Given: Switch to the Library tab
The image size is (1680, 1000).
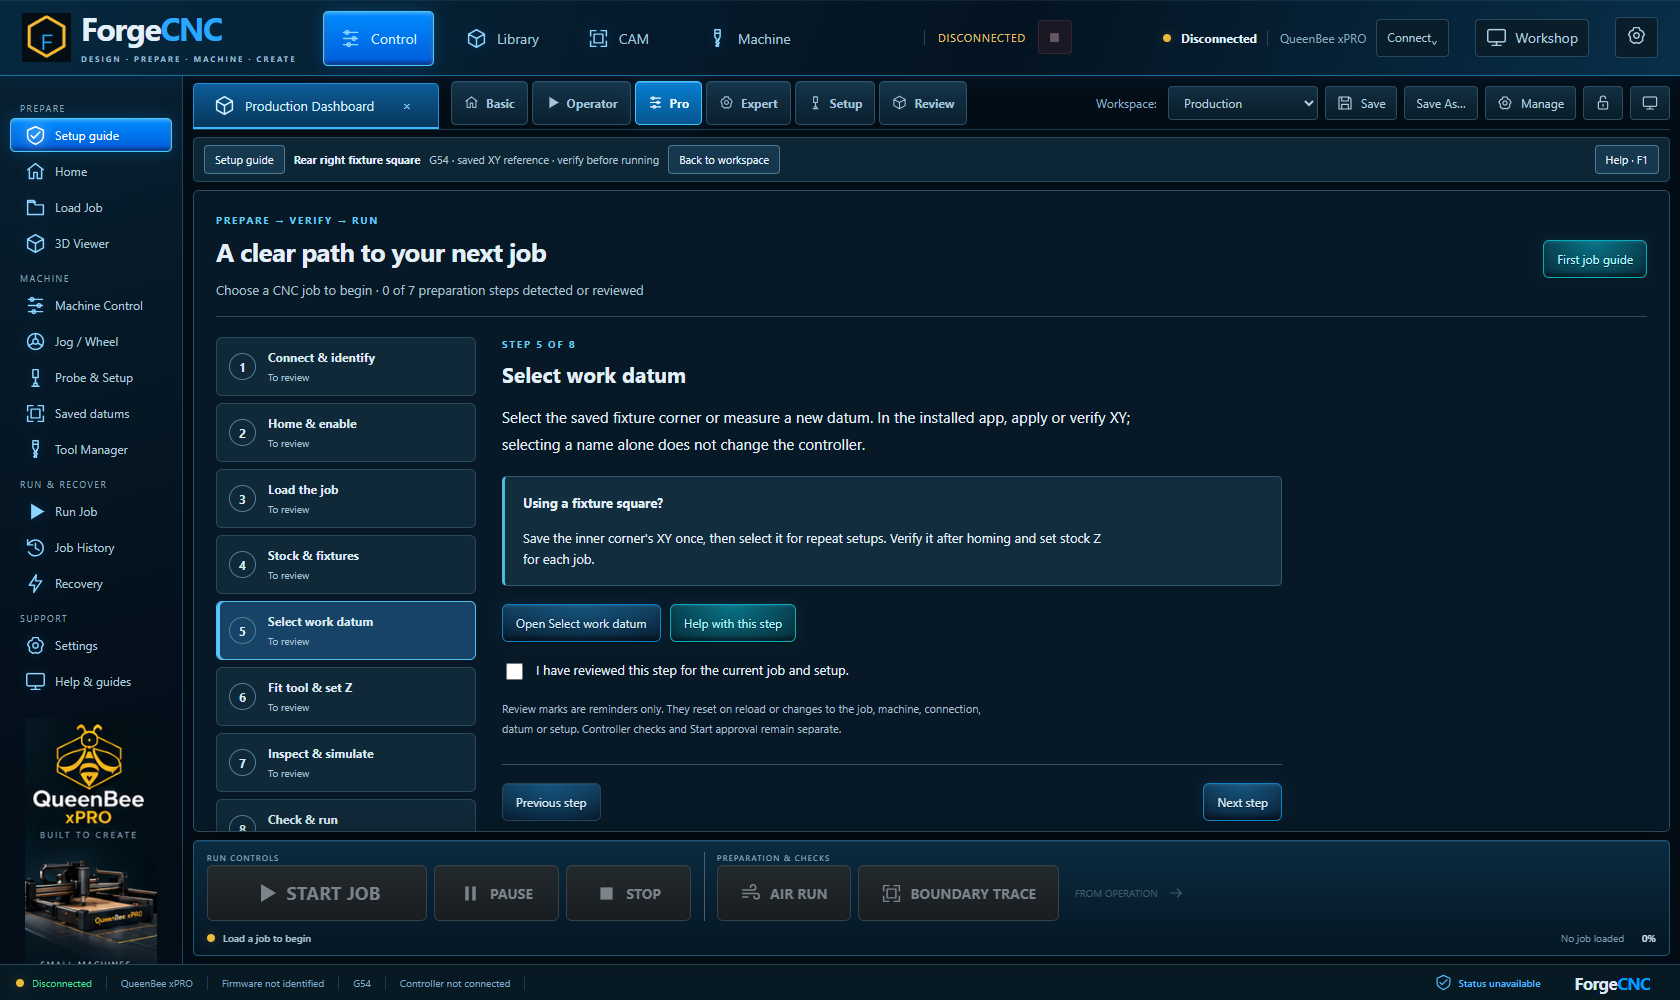Looking at the screenshot, I should click(x=503, y=39).
